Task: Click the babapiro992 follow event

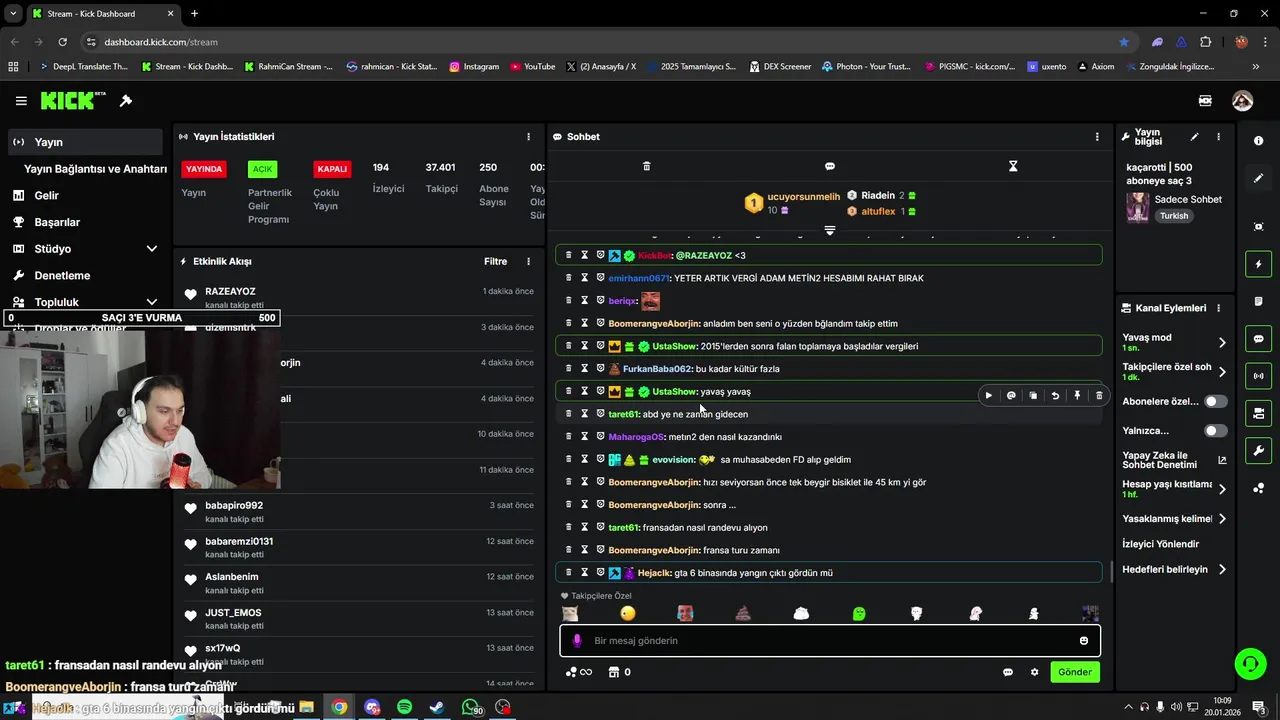Action: tap(360, 511)
